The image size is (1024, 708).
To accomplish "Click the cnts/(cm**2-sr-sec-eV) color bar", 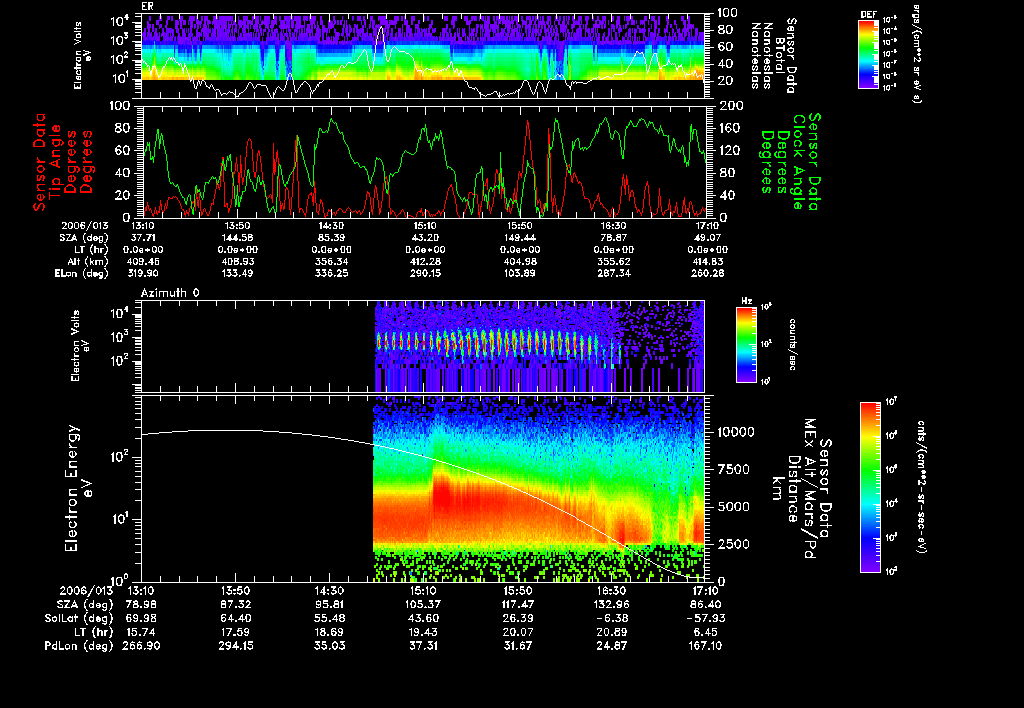I will [x=870, y=487].
